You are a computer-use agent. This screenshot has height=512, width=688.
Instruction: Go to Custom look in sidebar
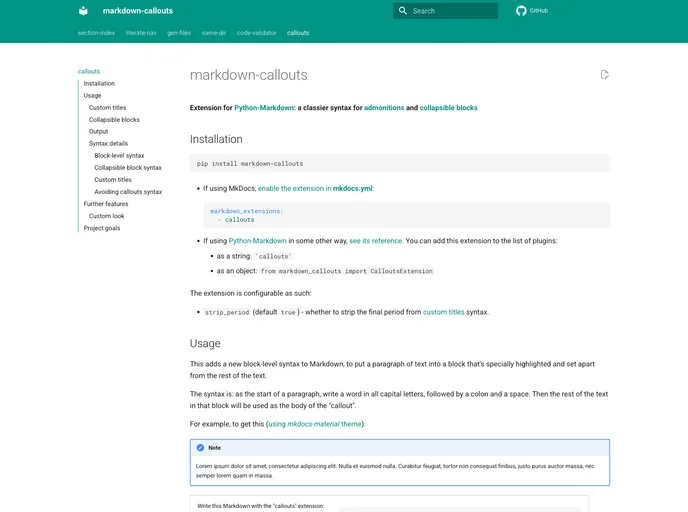tap(107, 216)
